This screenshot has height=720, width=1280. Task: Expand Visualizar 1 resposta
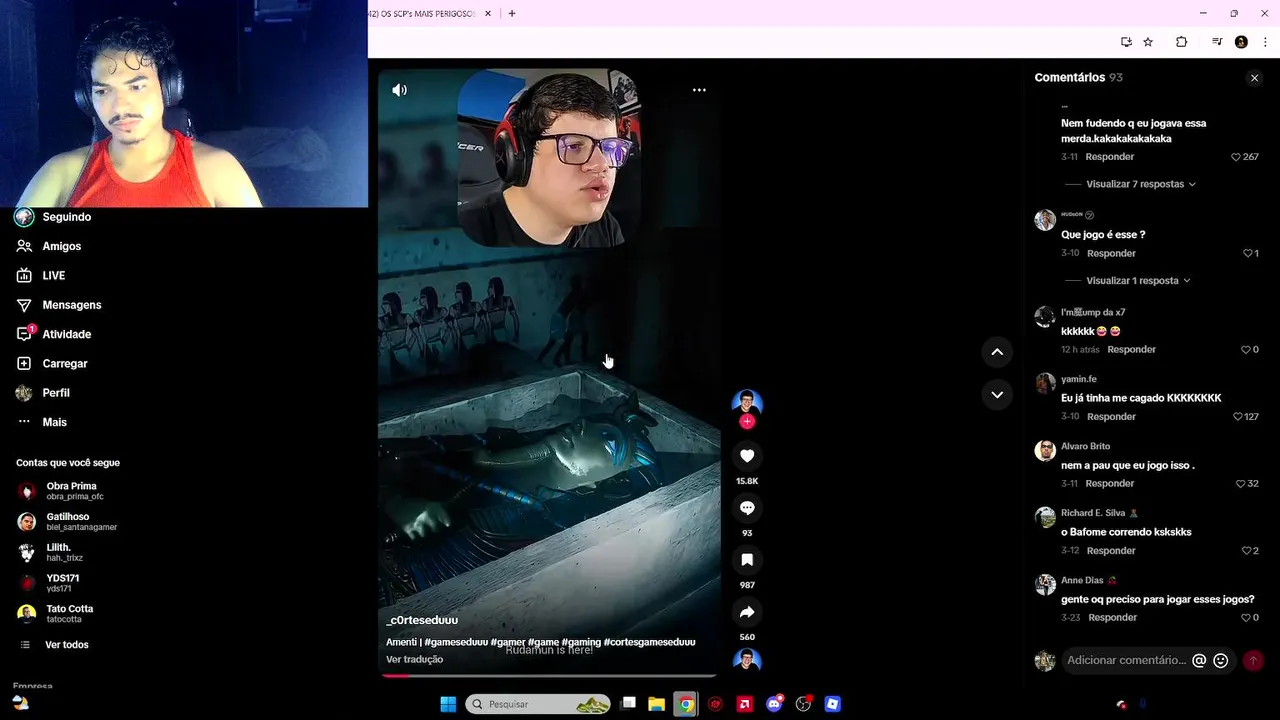[1139, 281]
